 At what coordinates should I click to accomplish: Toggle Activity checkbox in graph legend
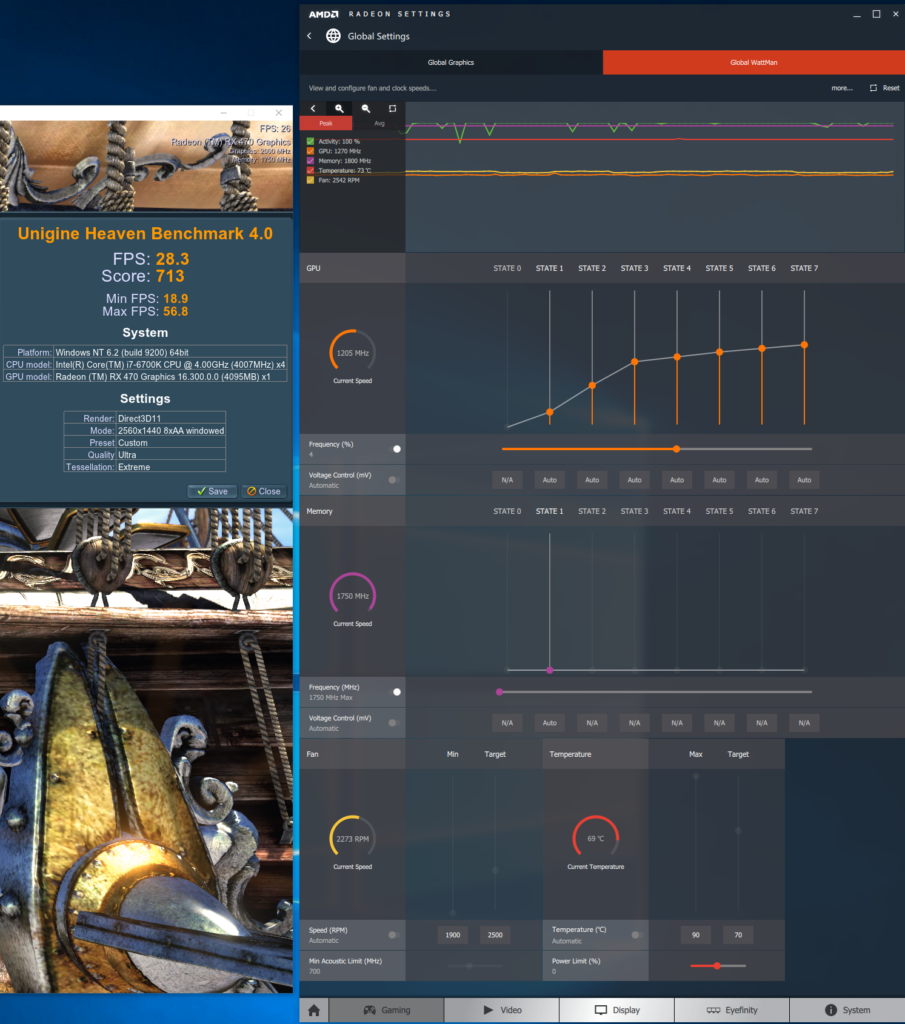tap(311, 141)
